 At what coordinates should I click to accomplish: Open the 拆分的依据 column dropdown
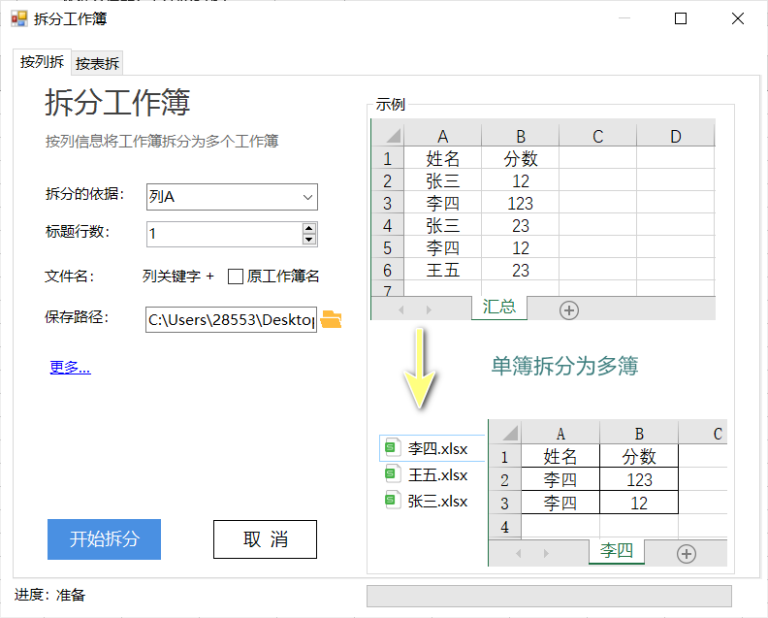pos(307,197)
